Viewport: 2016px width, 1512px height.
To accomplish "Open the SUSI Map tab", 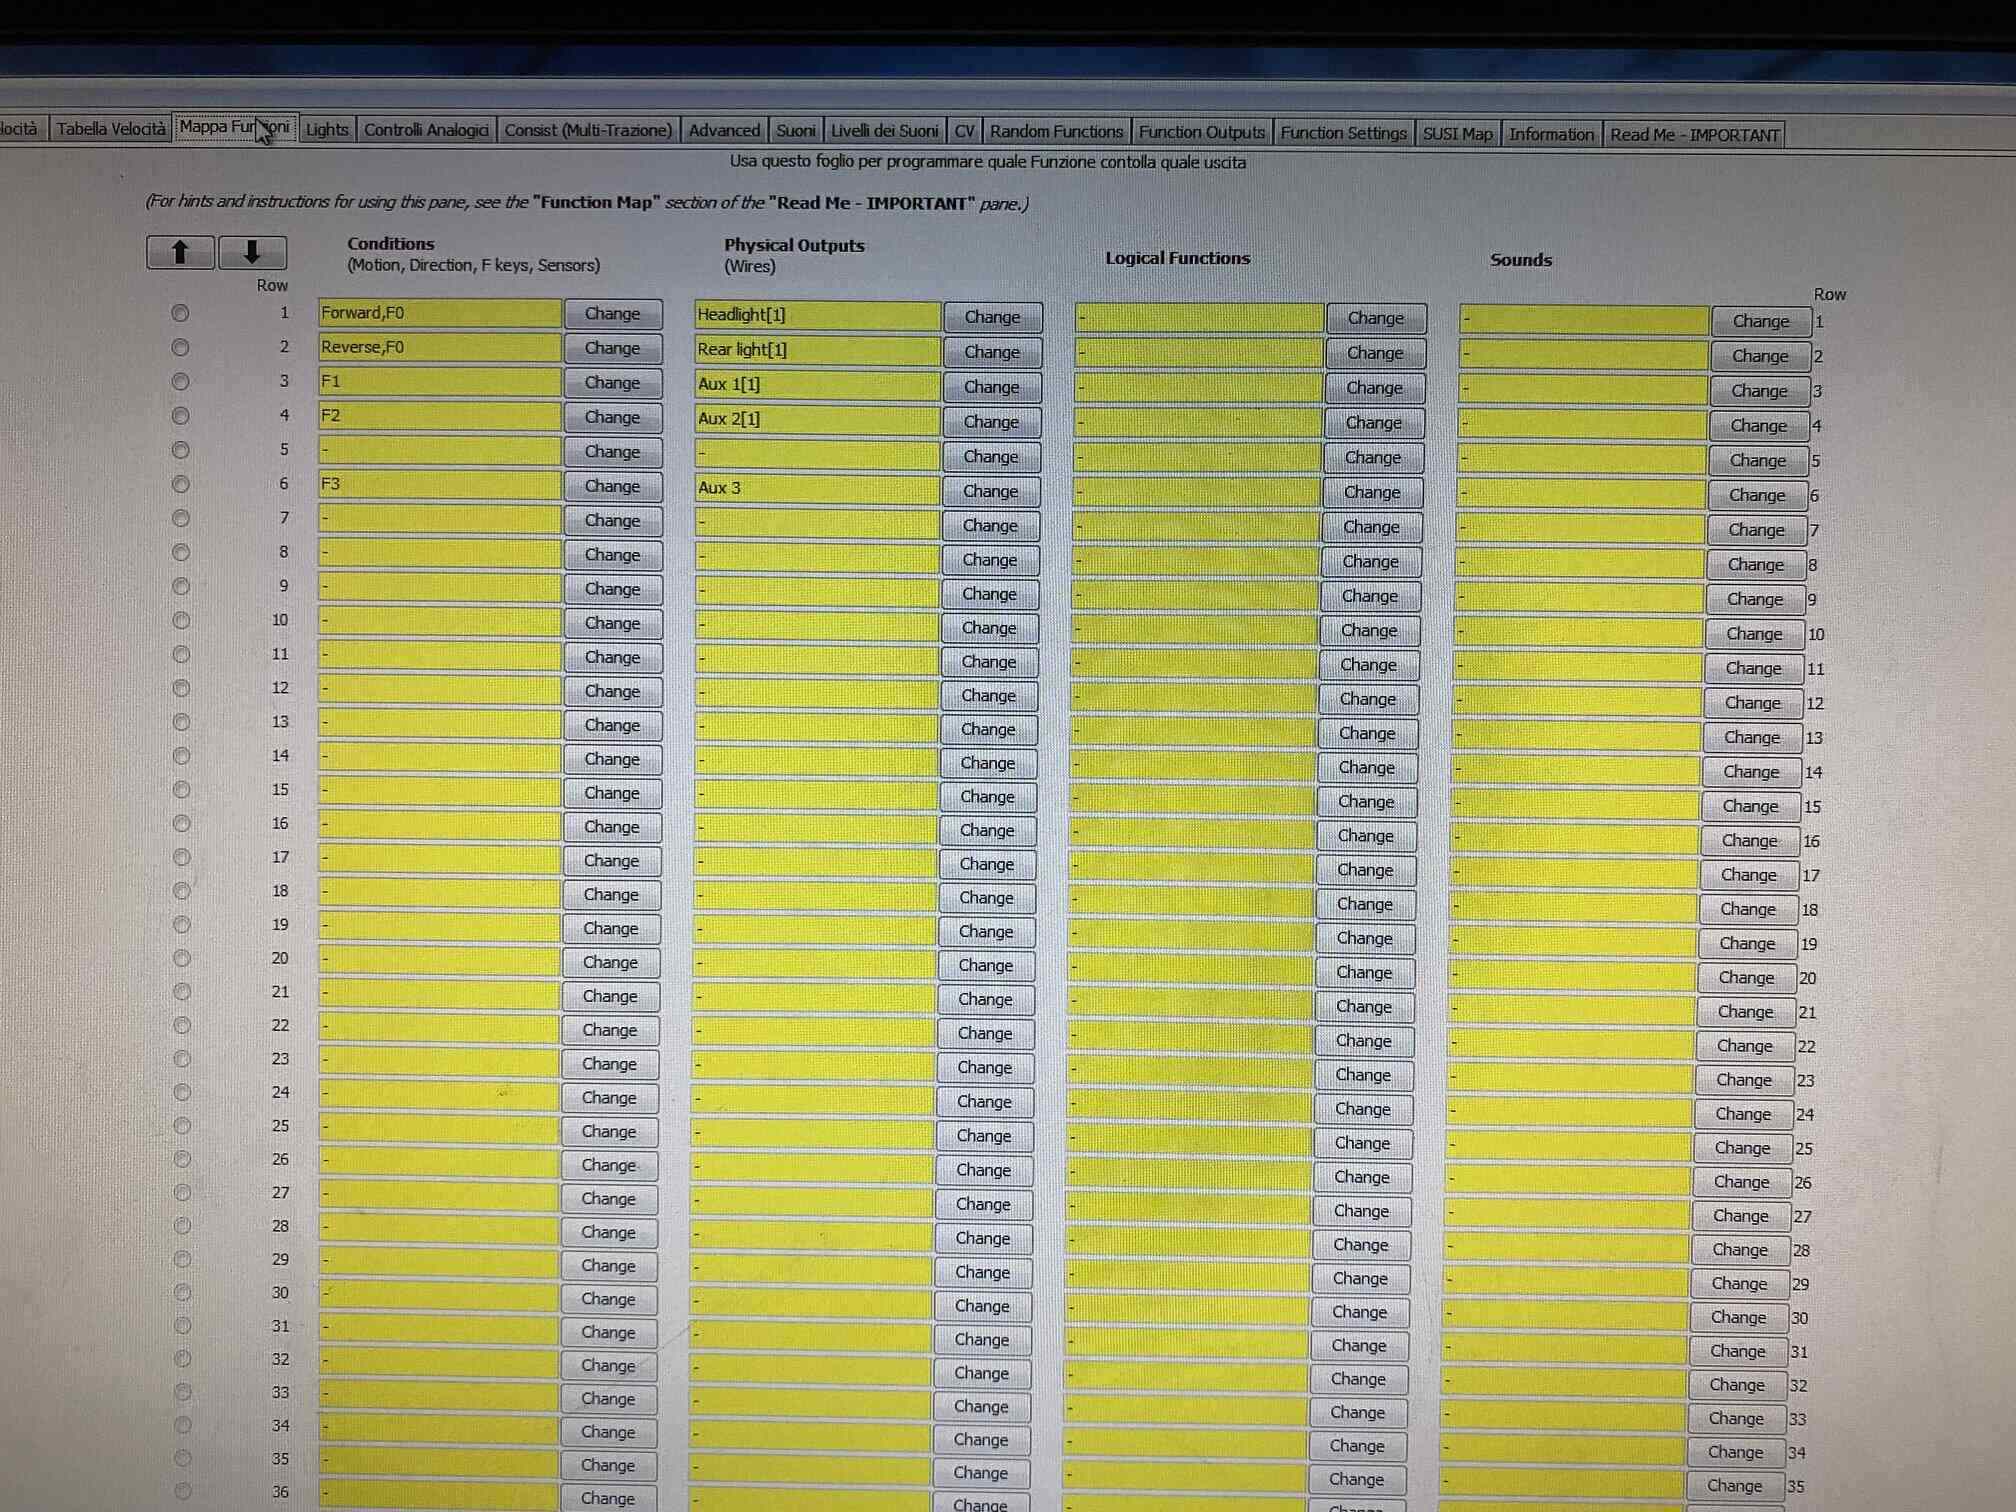I will pos(1457,134).
